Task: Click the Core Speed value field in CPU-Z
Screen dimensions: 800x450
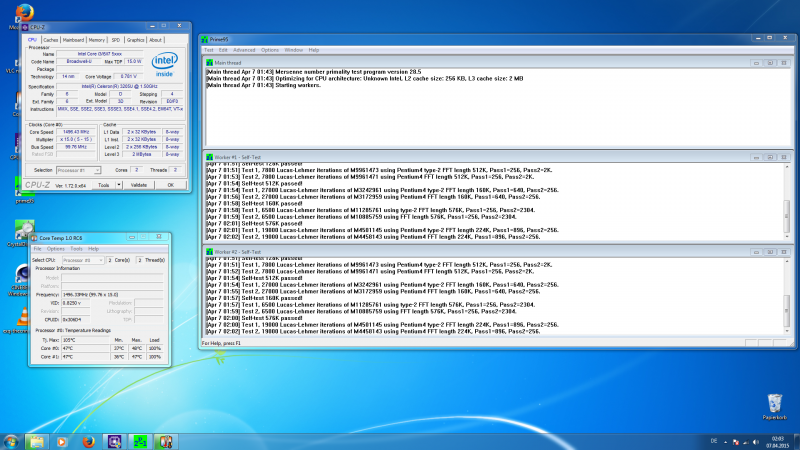Action: coord(76,132)
